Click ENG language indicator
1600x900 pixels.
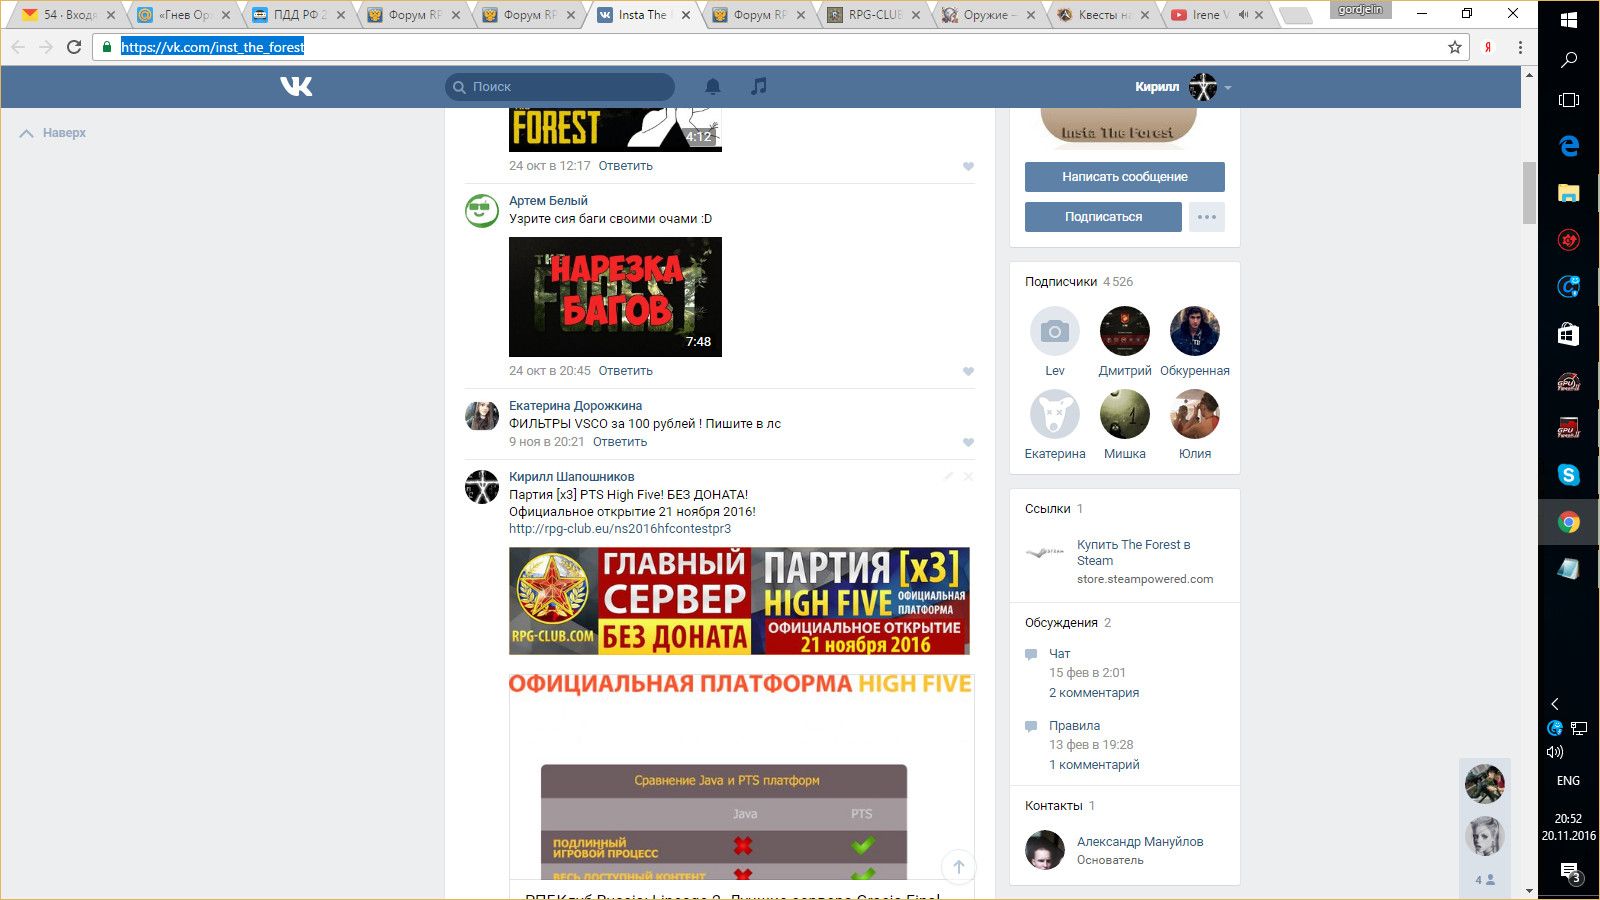(x=1568, y=781)
